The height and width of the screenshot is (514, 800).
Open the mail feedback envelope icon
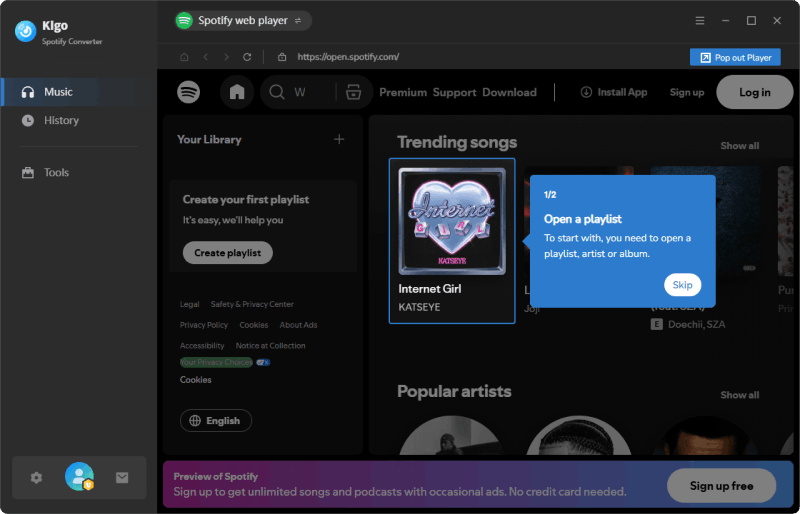(122, 478)
